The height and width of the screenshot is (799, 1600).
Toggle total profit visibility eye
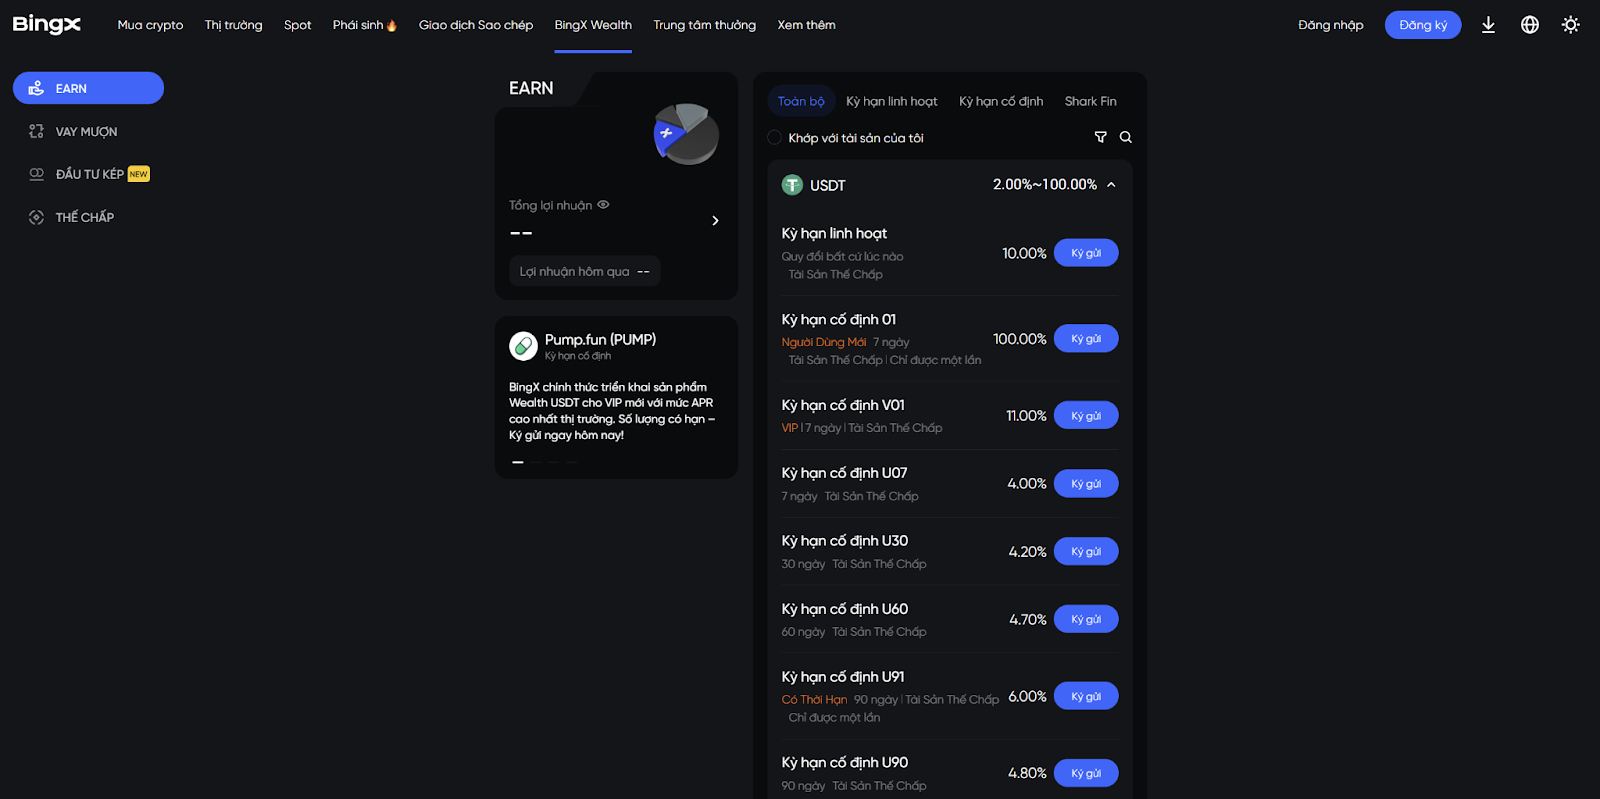[x=603, y=205]
